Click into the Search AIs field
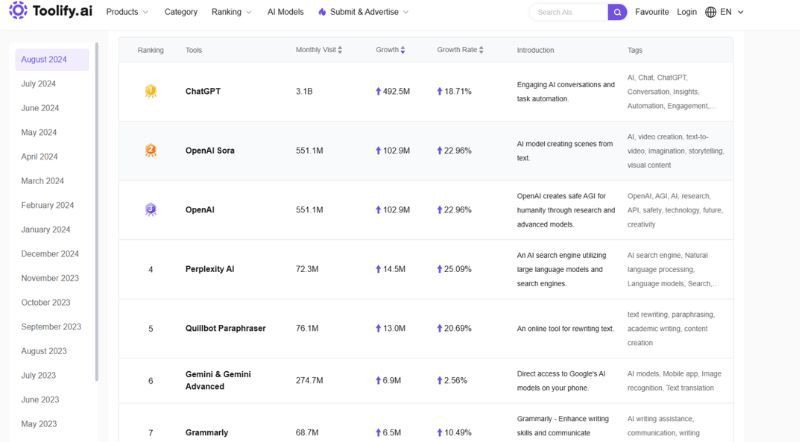This screenshot has width=800, height=442. [x=569, y=12]
